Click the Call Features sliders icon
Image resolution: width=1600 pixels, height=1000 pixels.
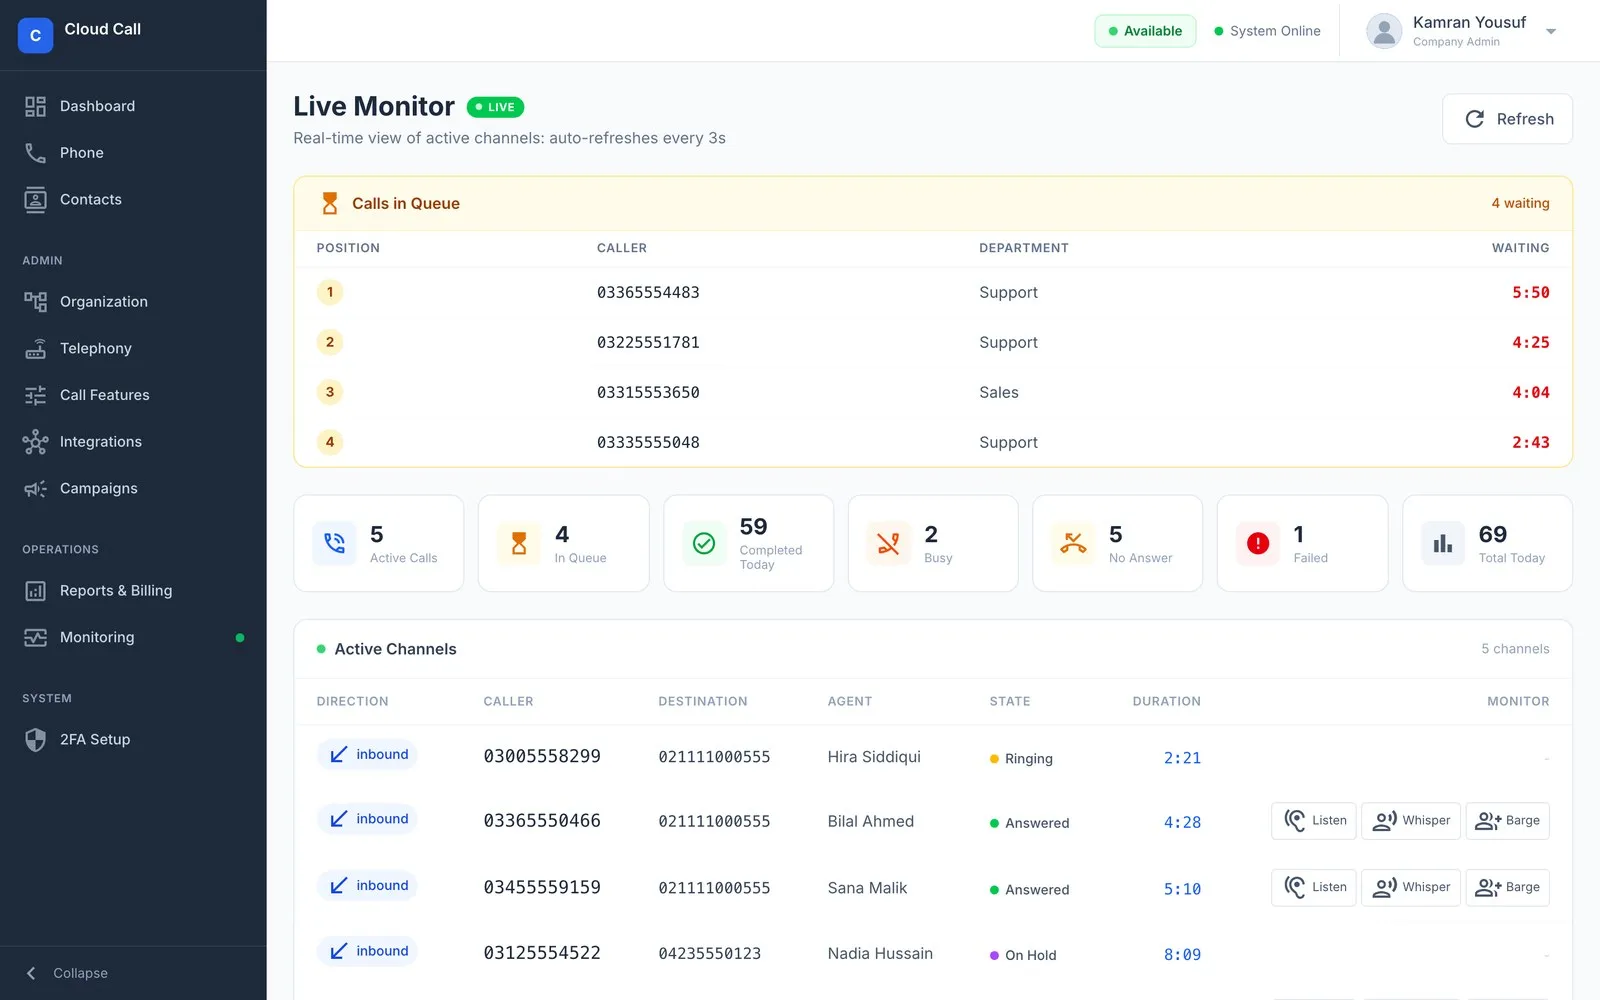35,395
